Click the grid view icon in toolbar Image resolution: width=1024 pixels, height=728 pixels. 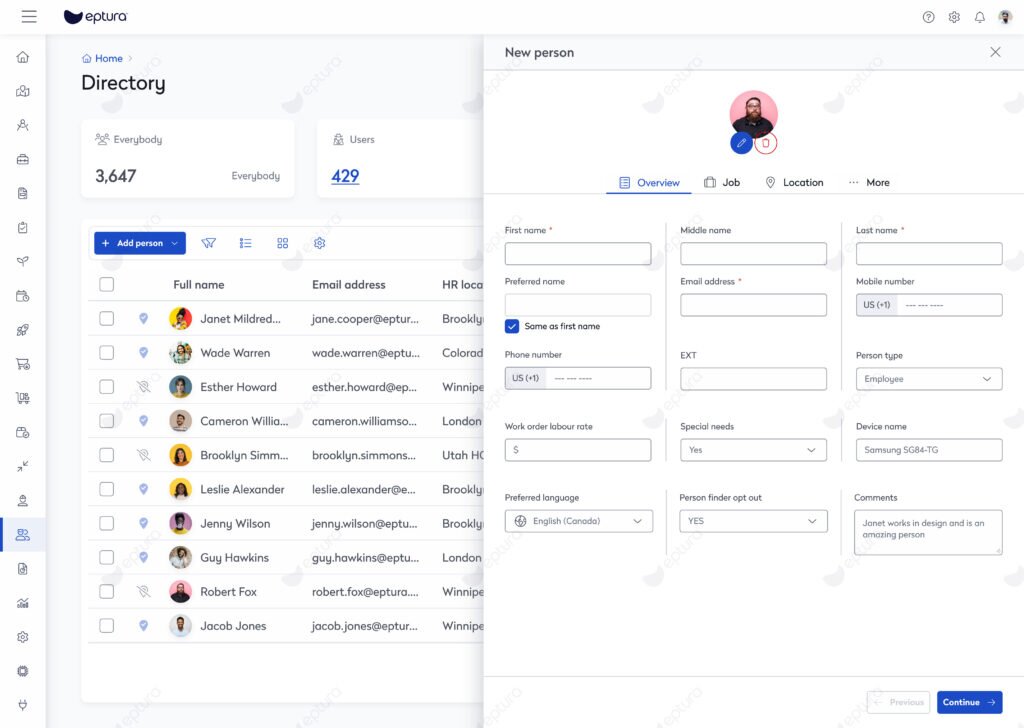283,243
